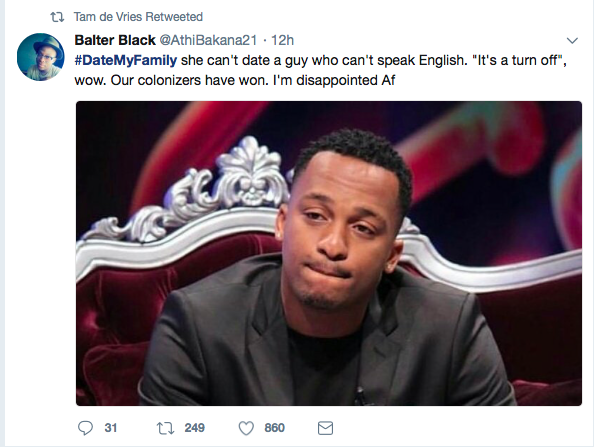
Task: Expand the tweet options chevron menu
Action: (572, 40)
